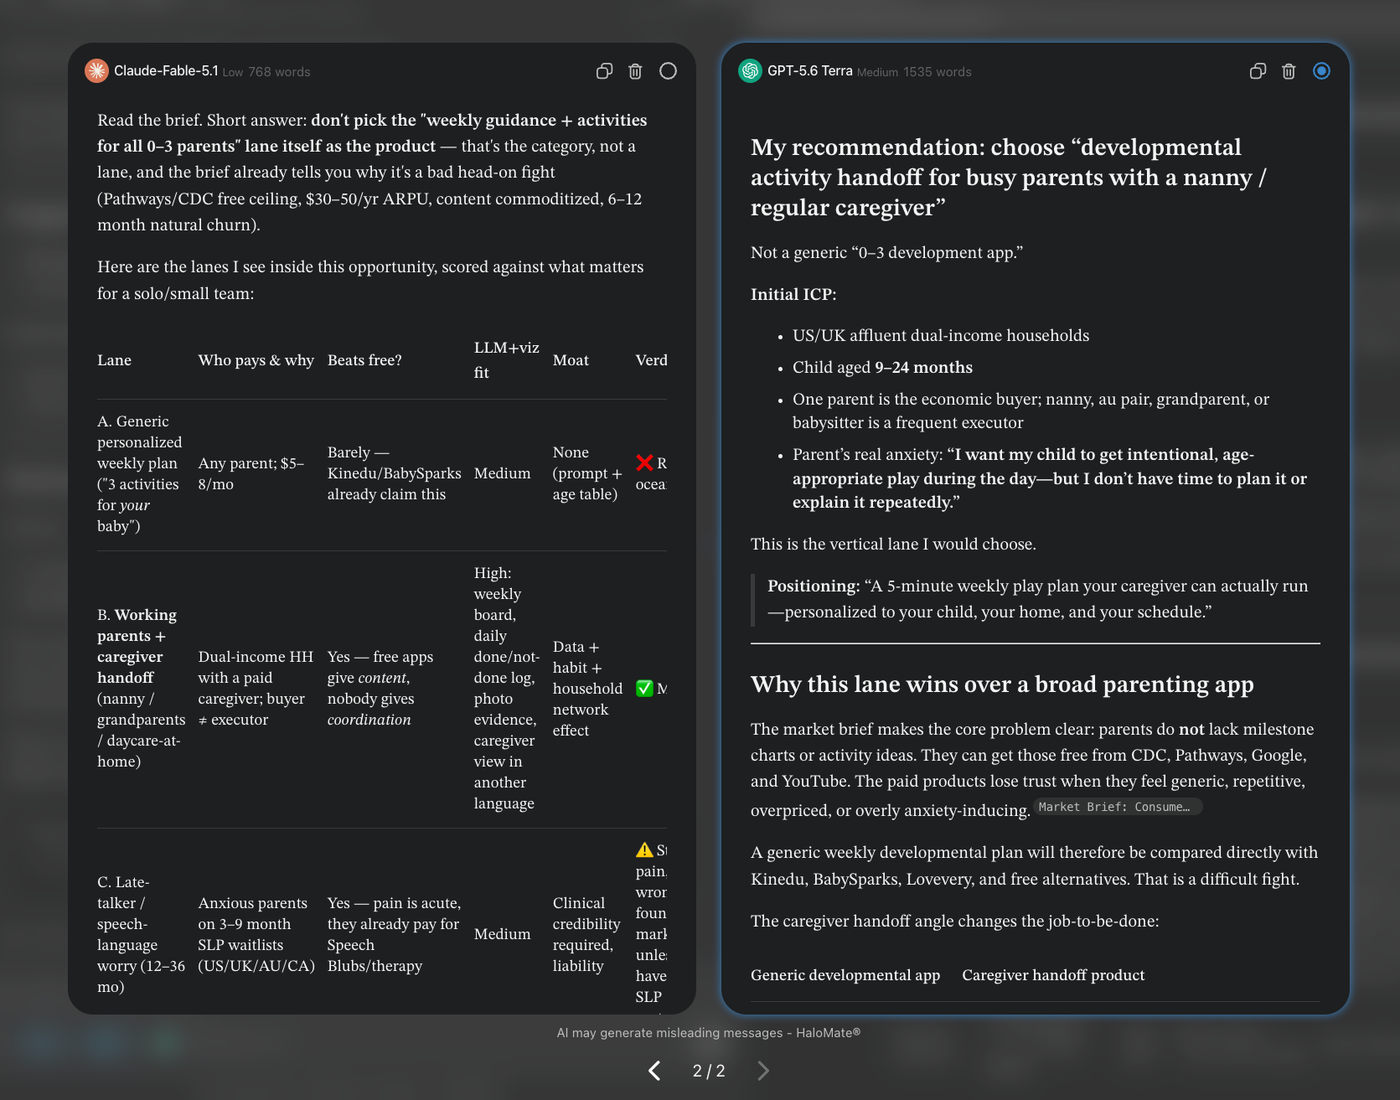Click the Claude-Fable-5.1 model name
Image resolution: width=1400 pixels, height=1100 pixels.
click(x=166, y=71)
